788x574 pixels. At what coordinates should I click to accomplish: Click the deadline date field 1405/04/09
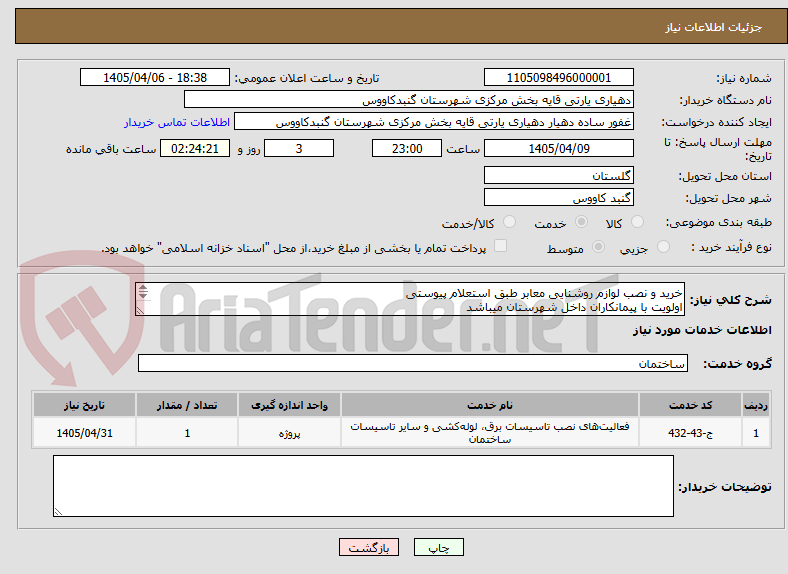558,148
